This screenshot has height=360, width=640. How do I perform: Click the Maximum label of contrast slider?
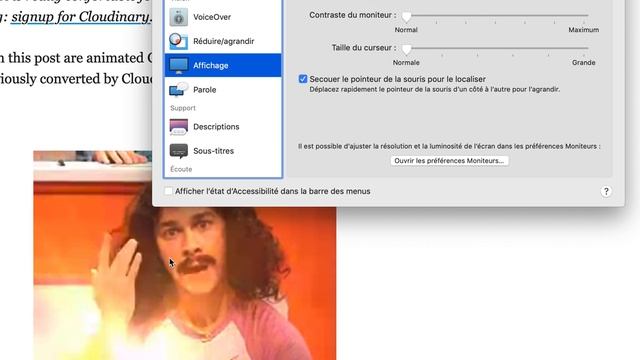click(583, 30)
